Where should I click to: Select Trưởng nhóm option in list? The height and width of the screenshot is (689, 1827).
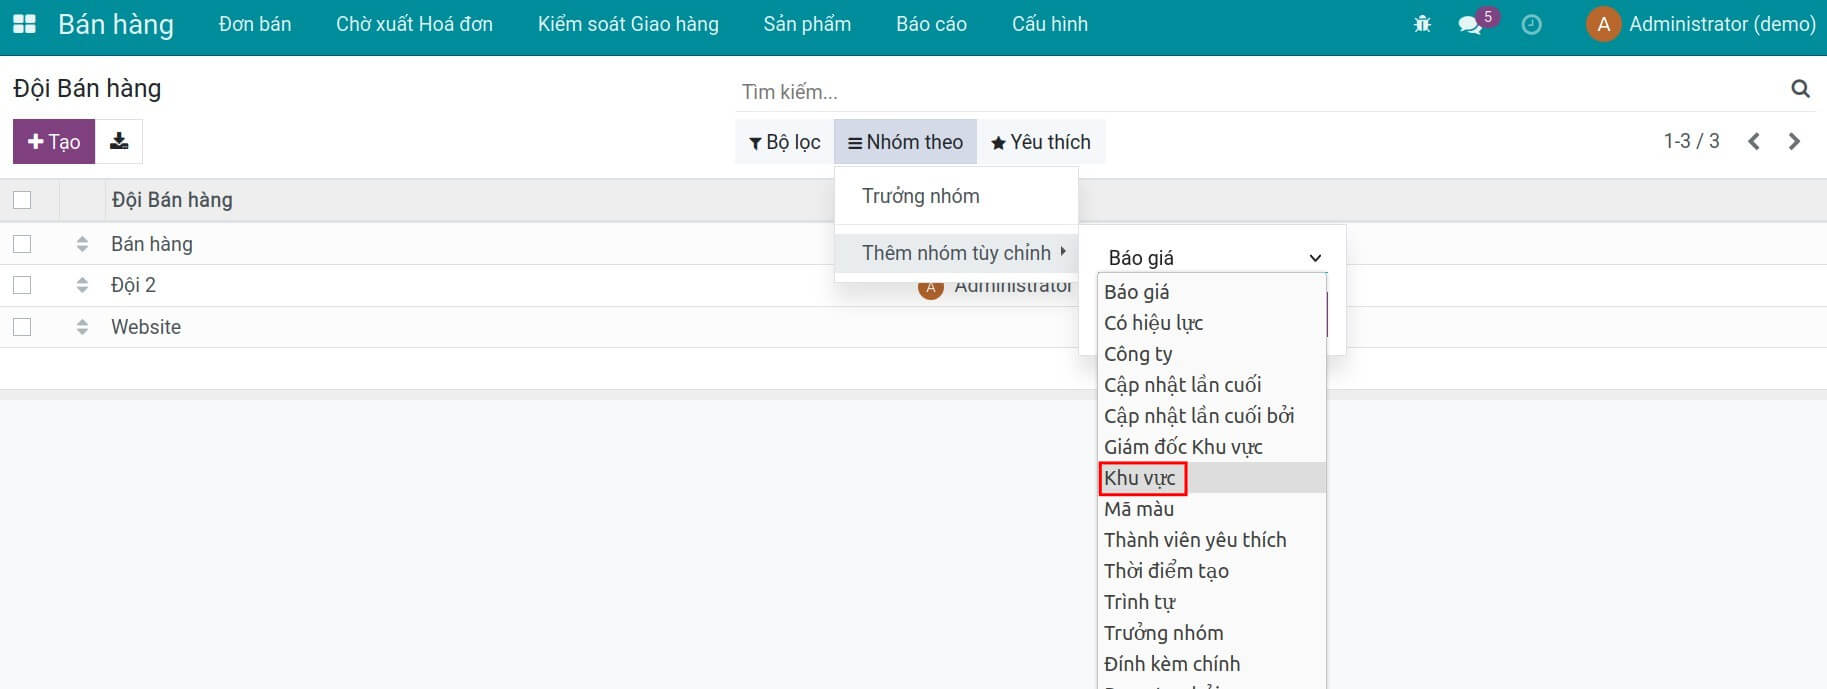(x=1212, y=633)
